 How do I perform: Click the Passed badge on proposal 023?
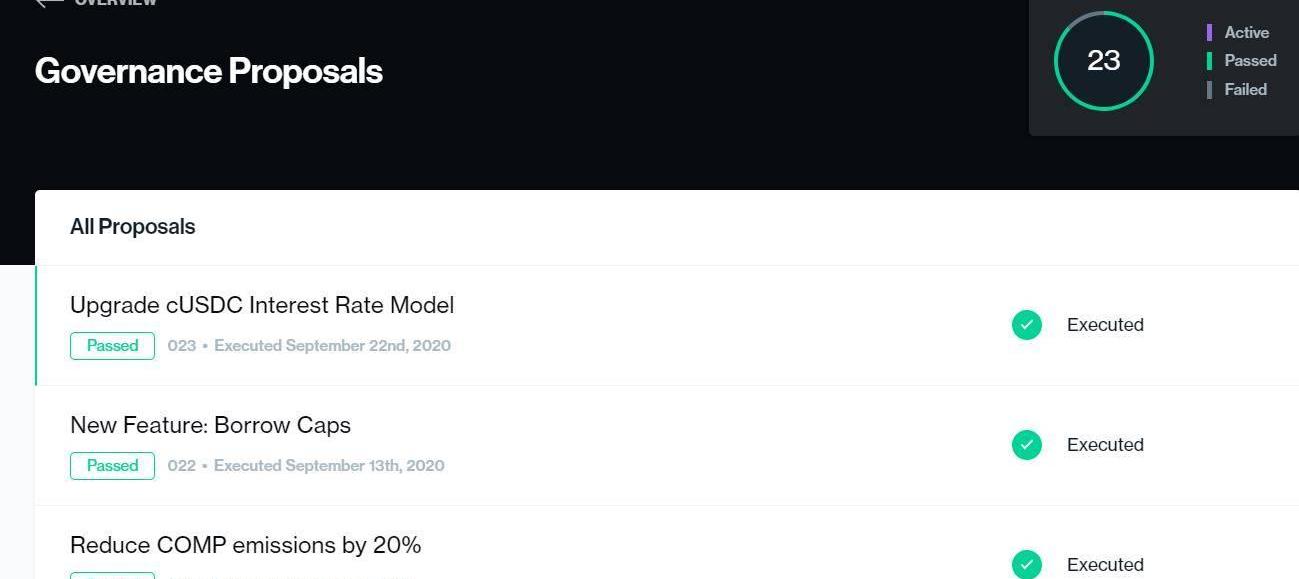112,346
